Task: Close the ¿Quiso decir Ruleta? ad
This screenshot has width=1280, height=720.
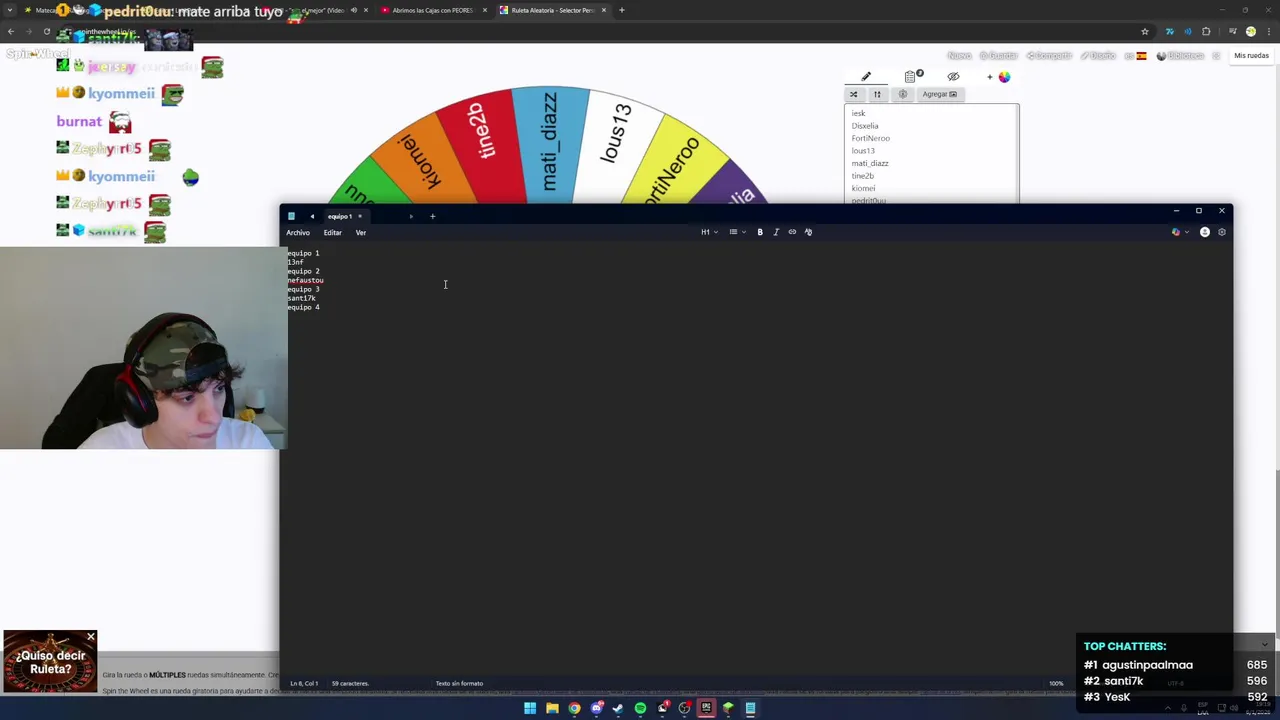Action: click(91, 637)
